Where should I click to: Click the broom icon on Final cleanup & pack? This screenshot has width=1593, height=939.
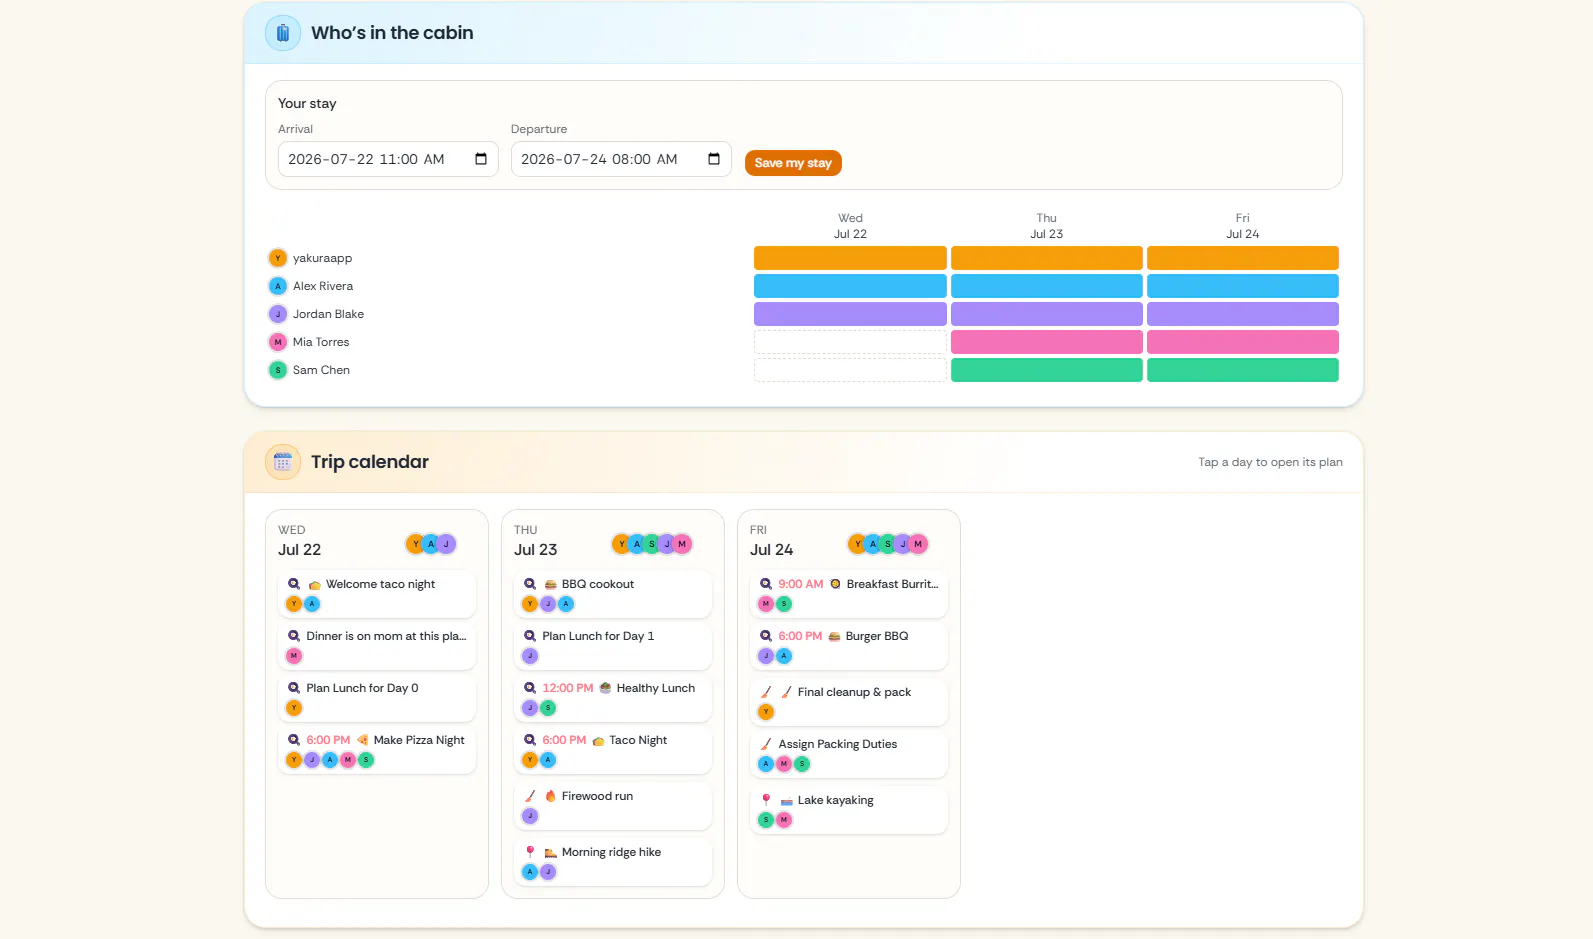tap(766, 692)
